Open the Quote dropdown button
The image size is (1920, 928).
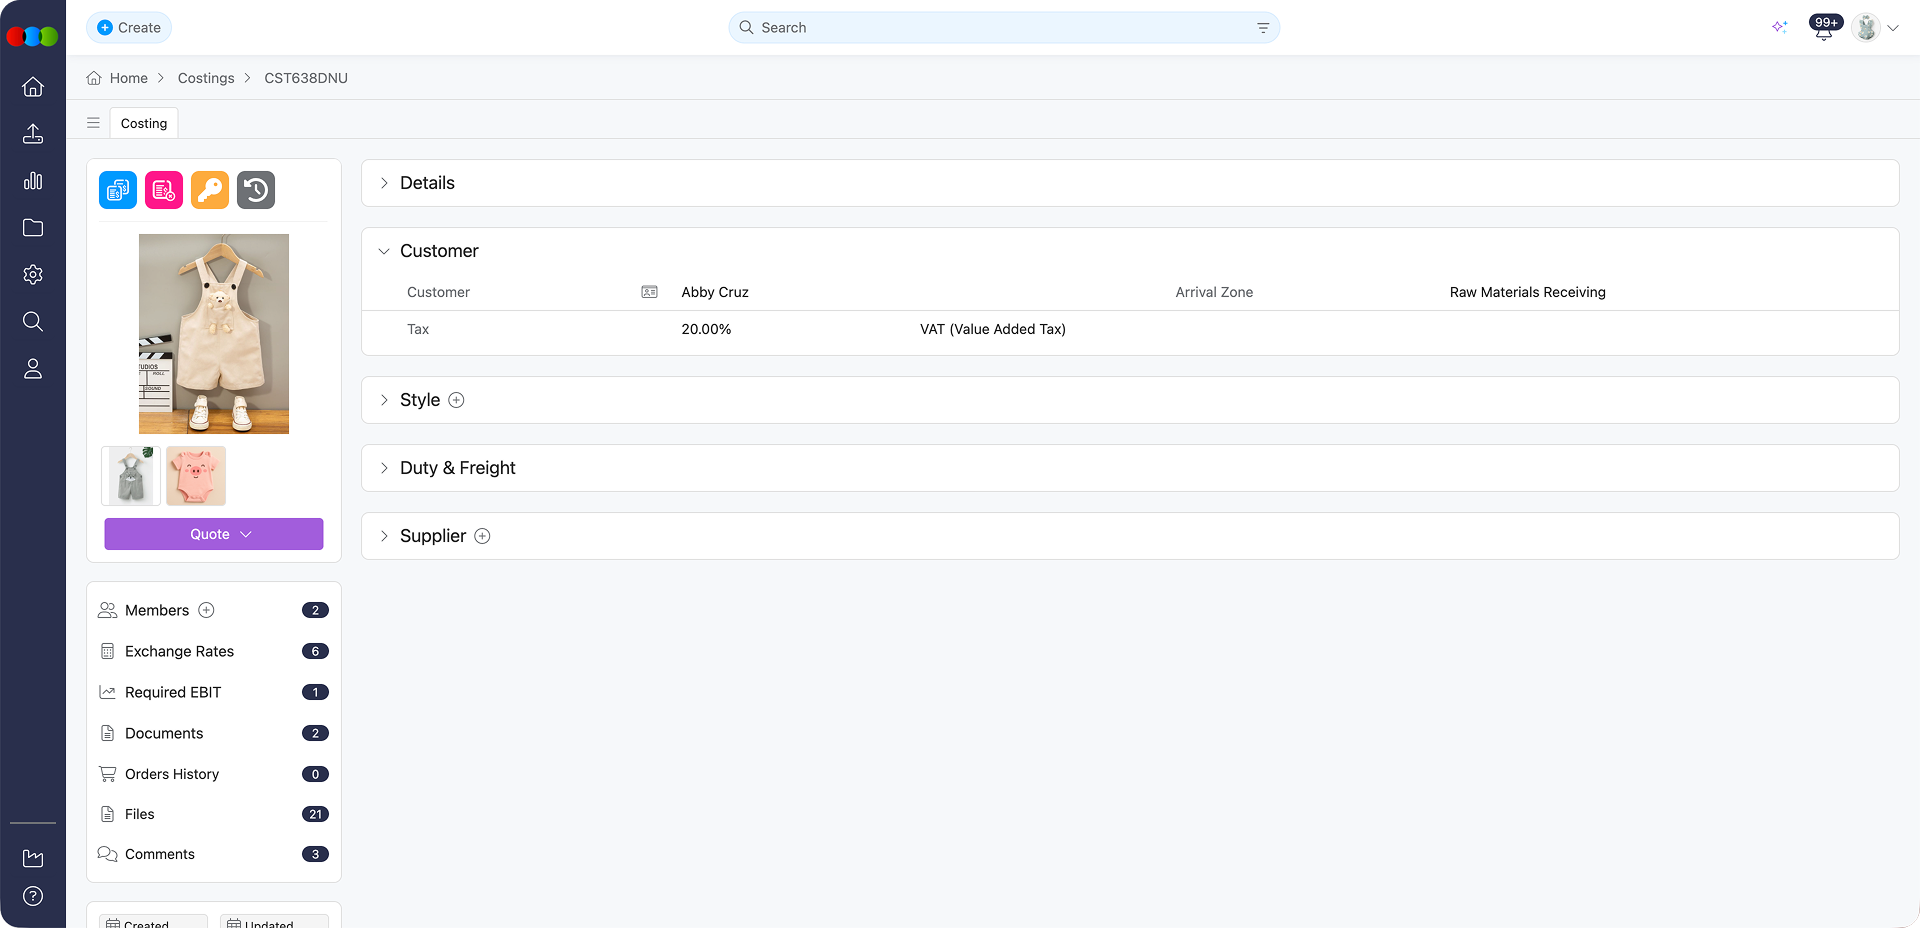[x=214, y=534]
